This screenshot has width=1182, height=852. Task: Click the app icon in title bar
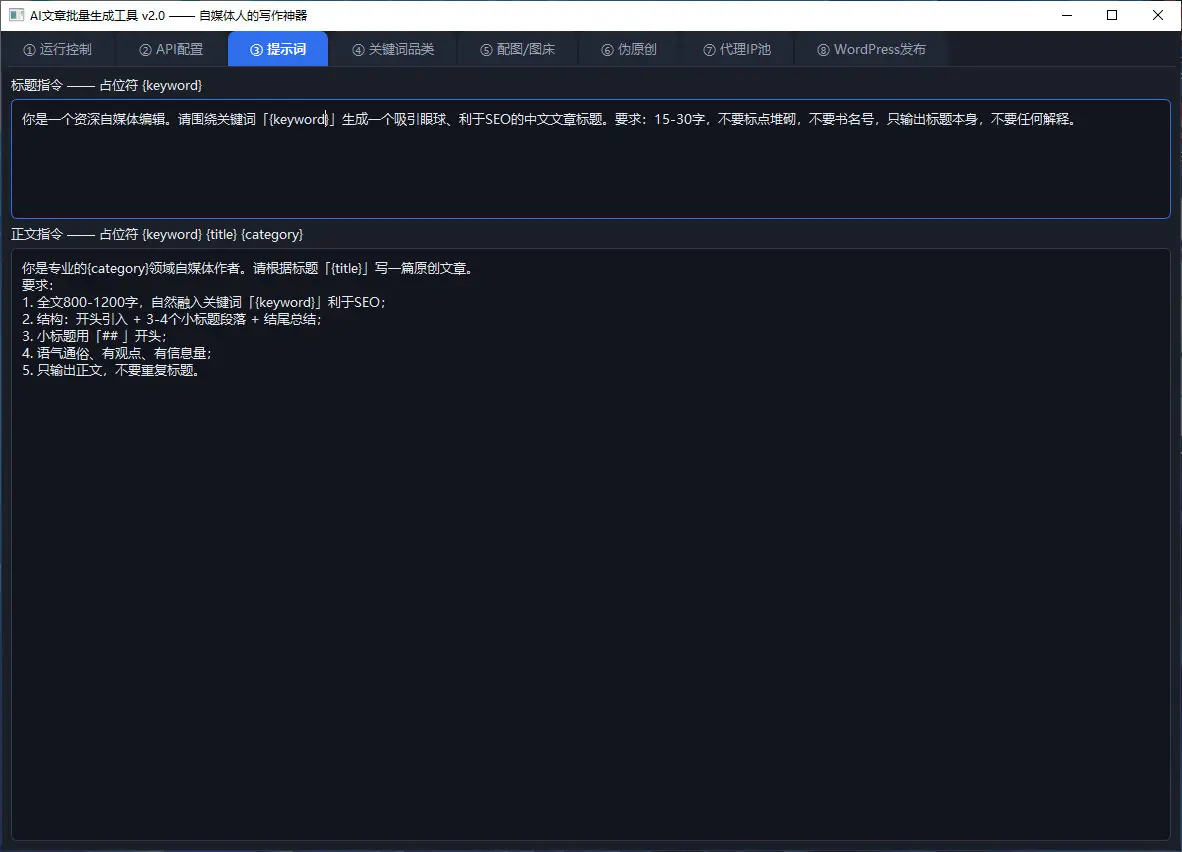click(x=16, y=15)
